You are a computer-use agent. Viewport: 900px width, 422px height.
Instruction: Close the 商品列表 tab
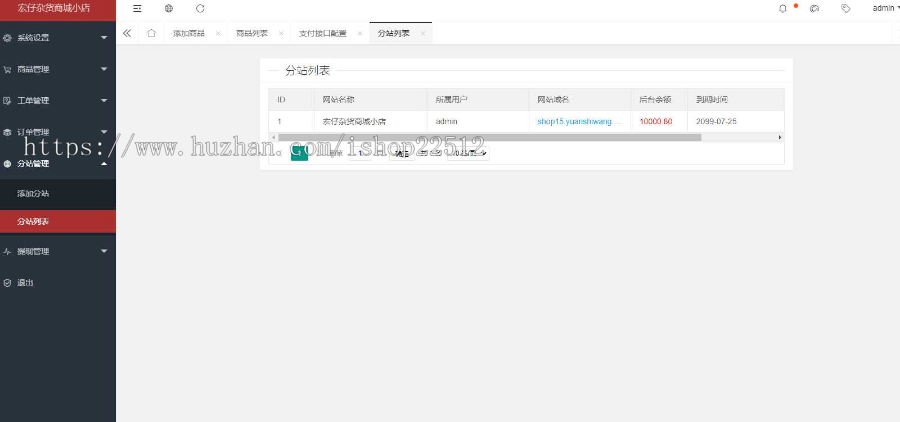click(x=281, y=33)
